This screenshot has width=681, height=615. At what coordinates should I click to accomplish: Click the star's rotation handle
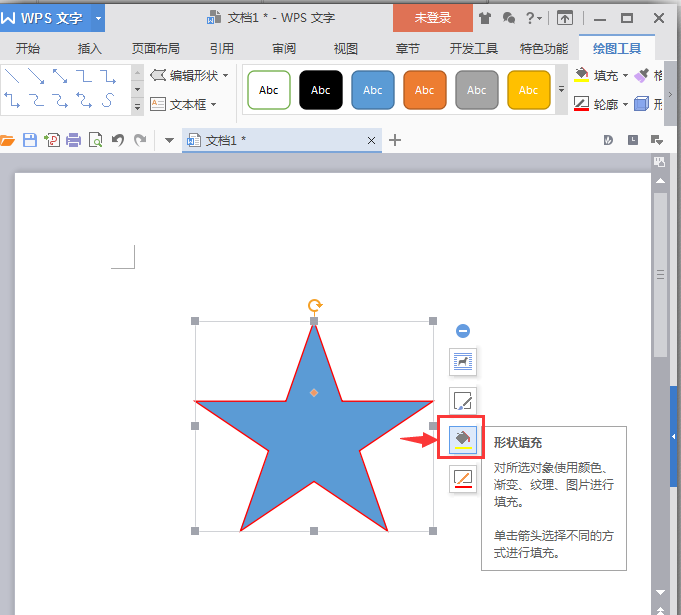tap(314, 306)
